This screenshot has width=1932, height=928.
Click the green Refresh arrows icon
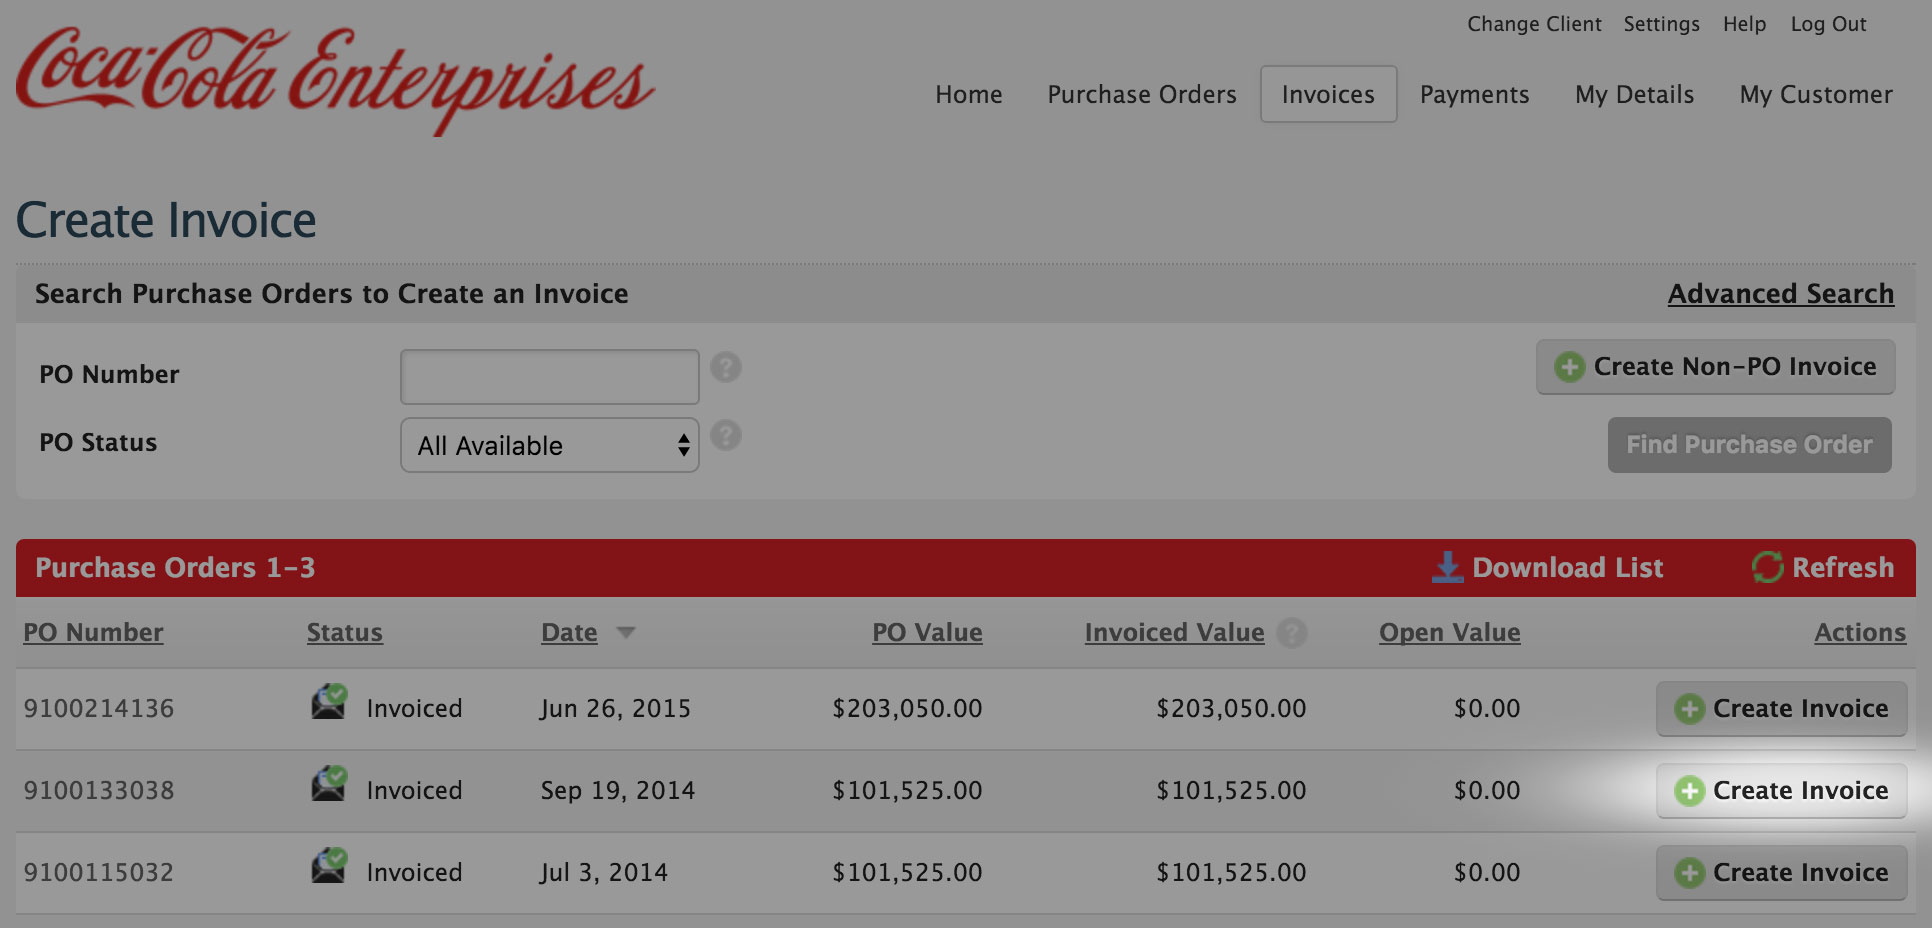point(1767,567)
